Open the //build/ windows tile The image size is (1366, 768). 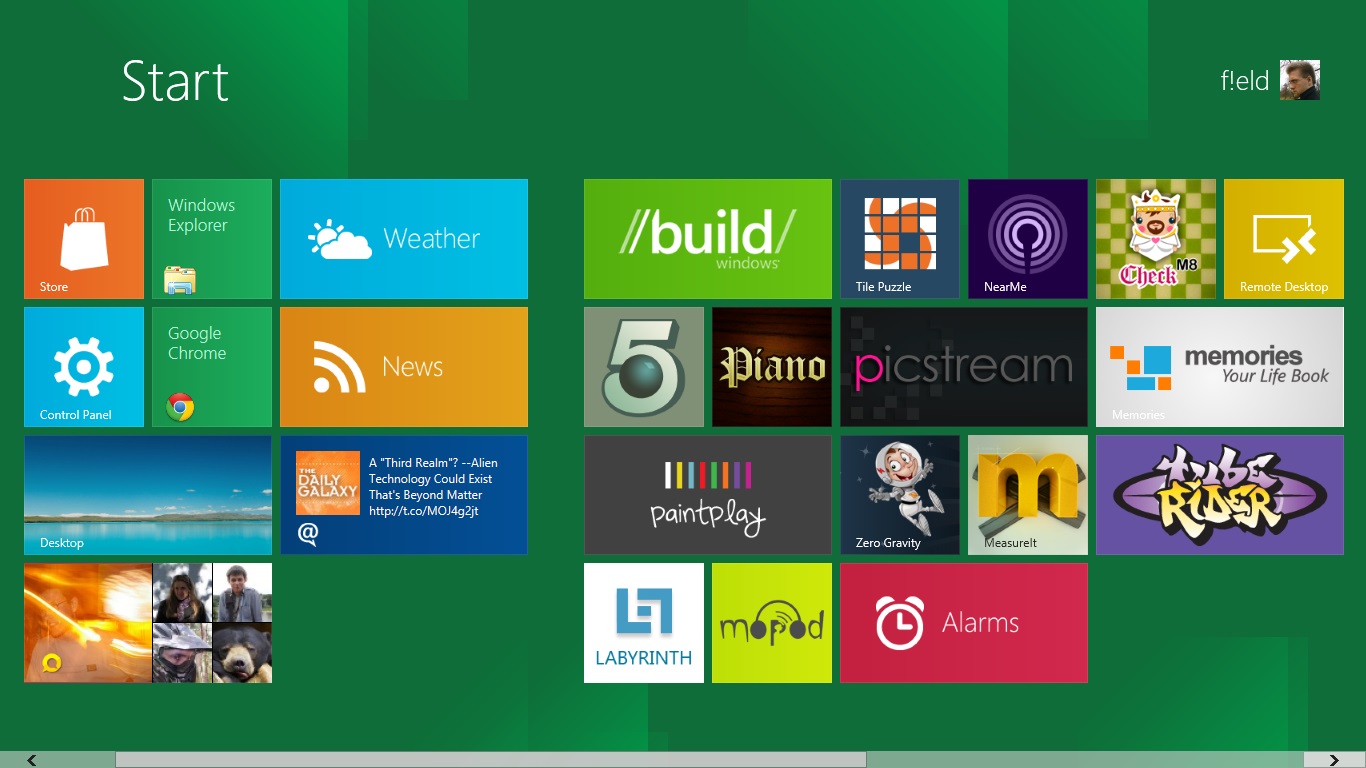pyautogui.click(x=708, y=239)
